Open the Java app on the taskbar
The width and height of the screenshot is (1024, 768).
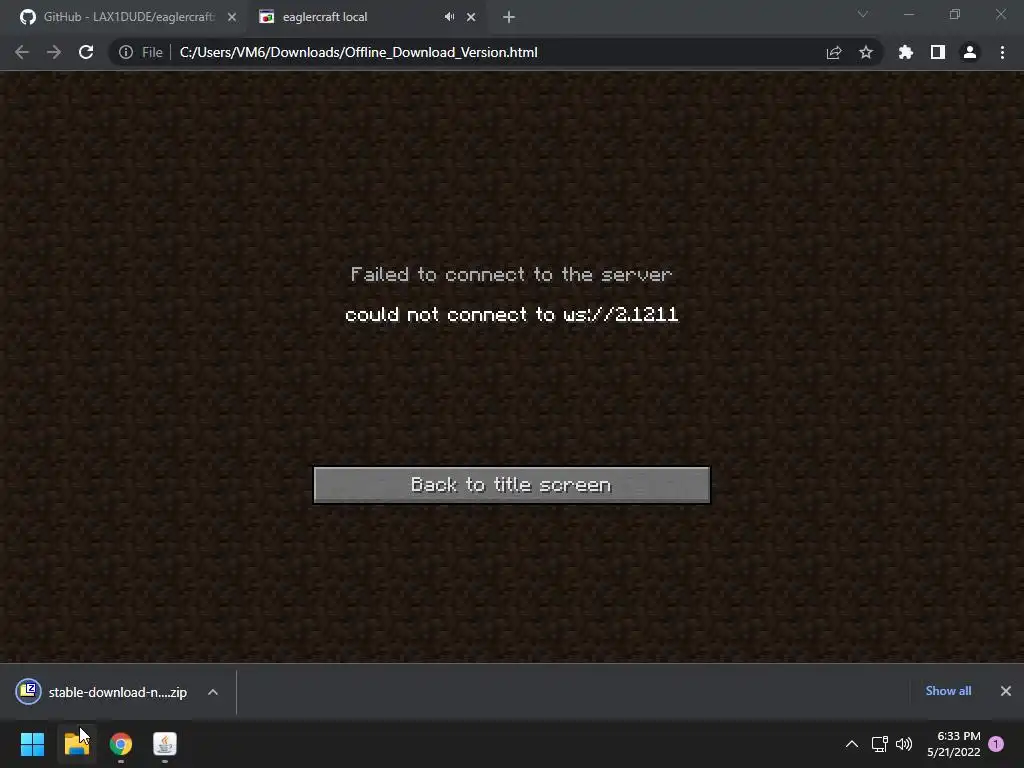(x=165, y=744)
